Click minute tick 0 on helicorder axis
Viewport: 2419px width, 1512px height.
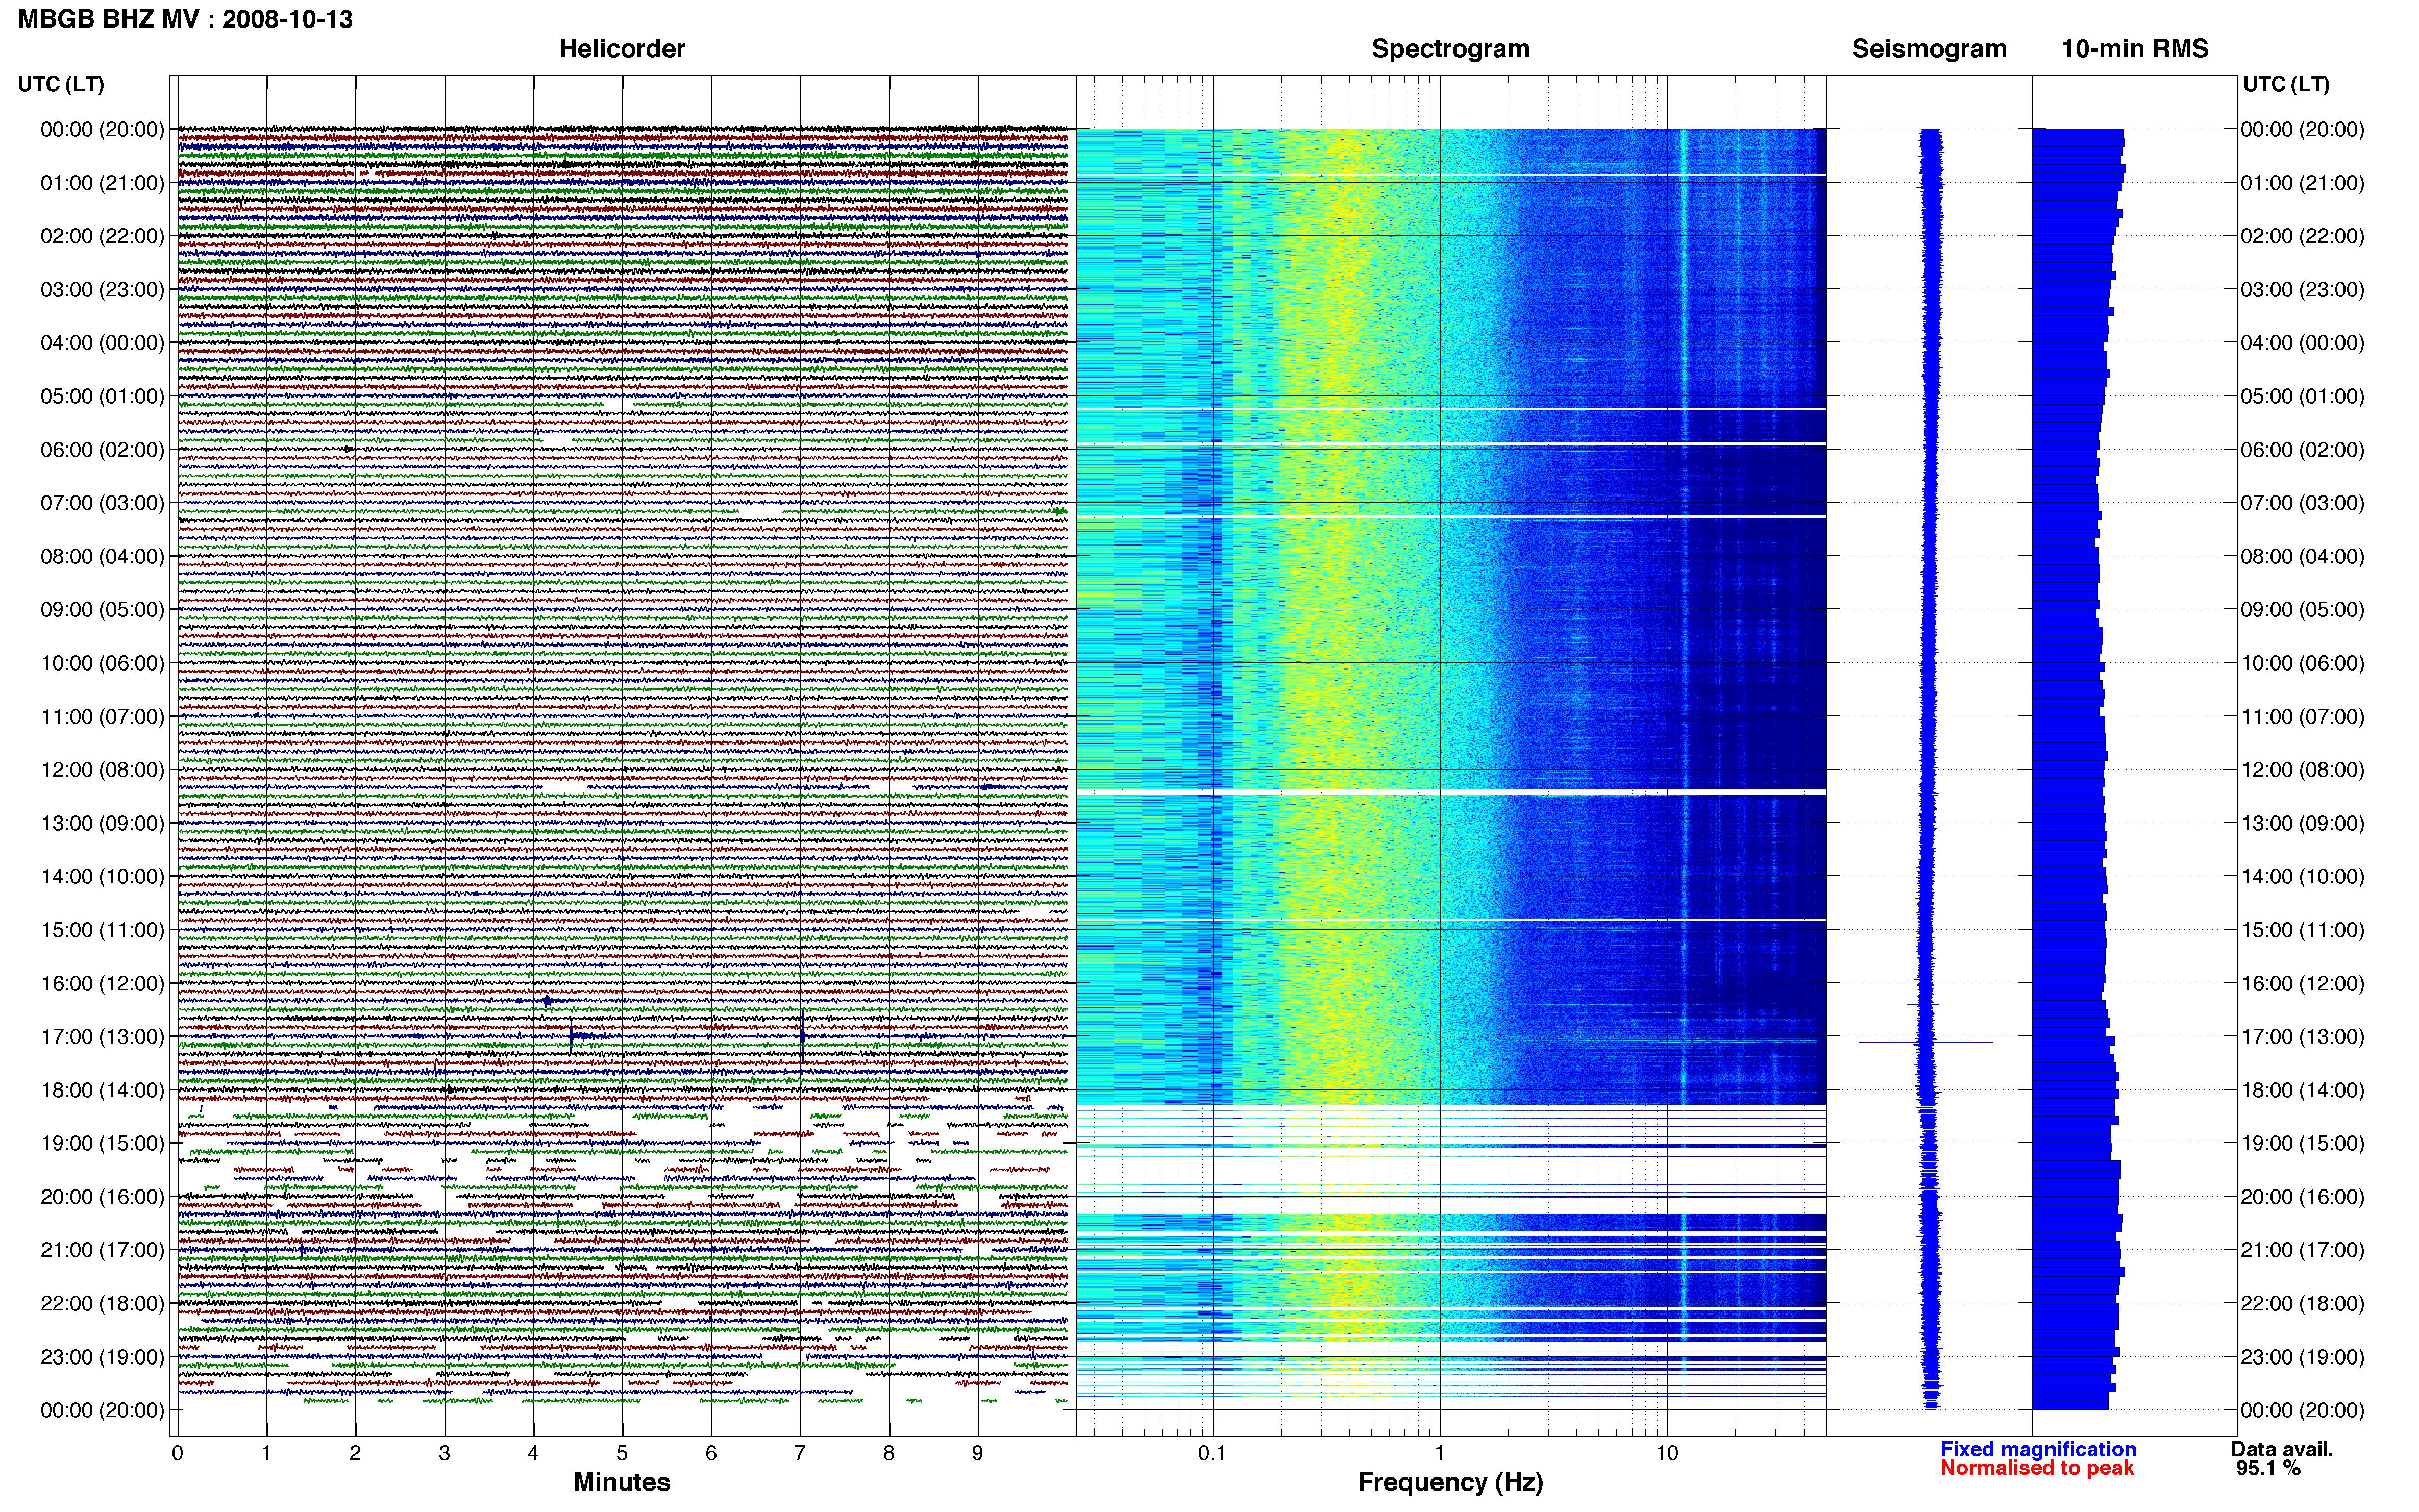(x=177, y=1454)
